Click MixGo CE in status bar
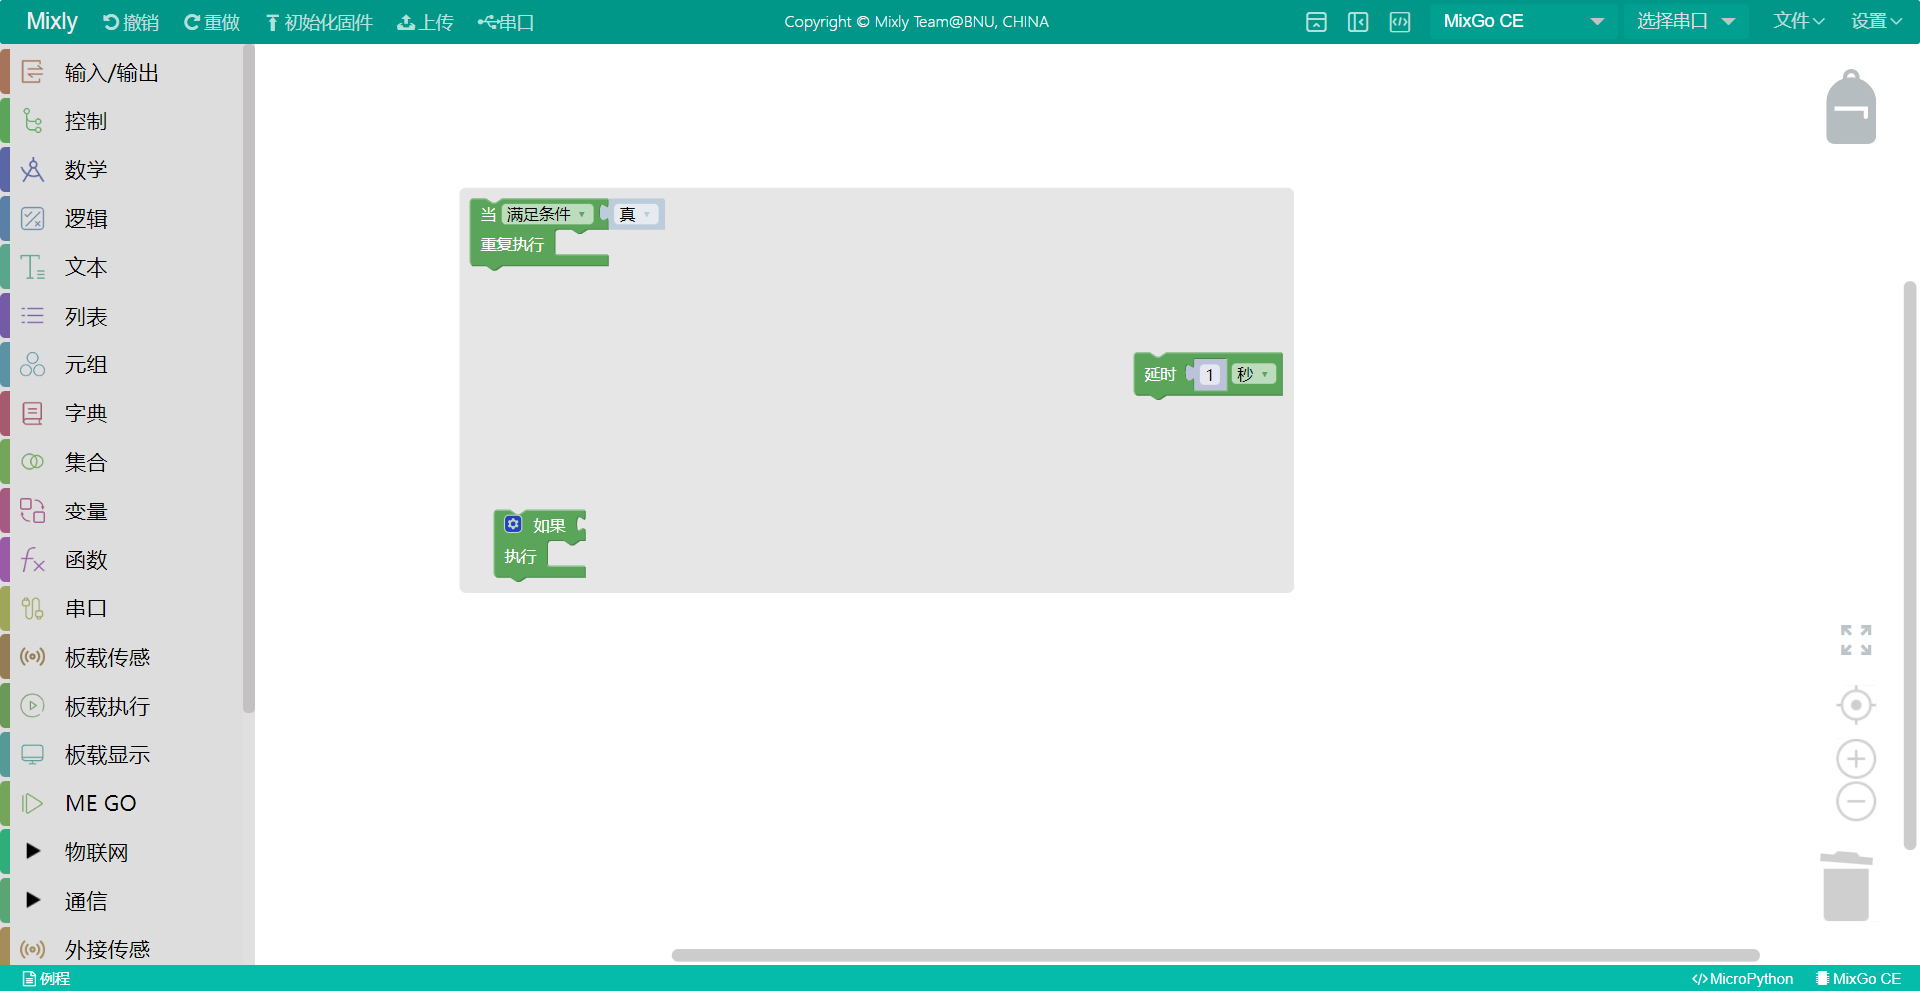Viewport: 1920px width, 991px height. [x=1858, y=979]
